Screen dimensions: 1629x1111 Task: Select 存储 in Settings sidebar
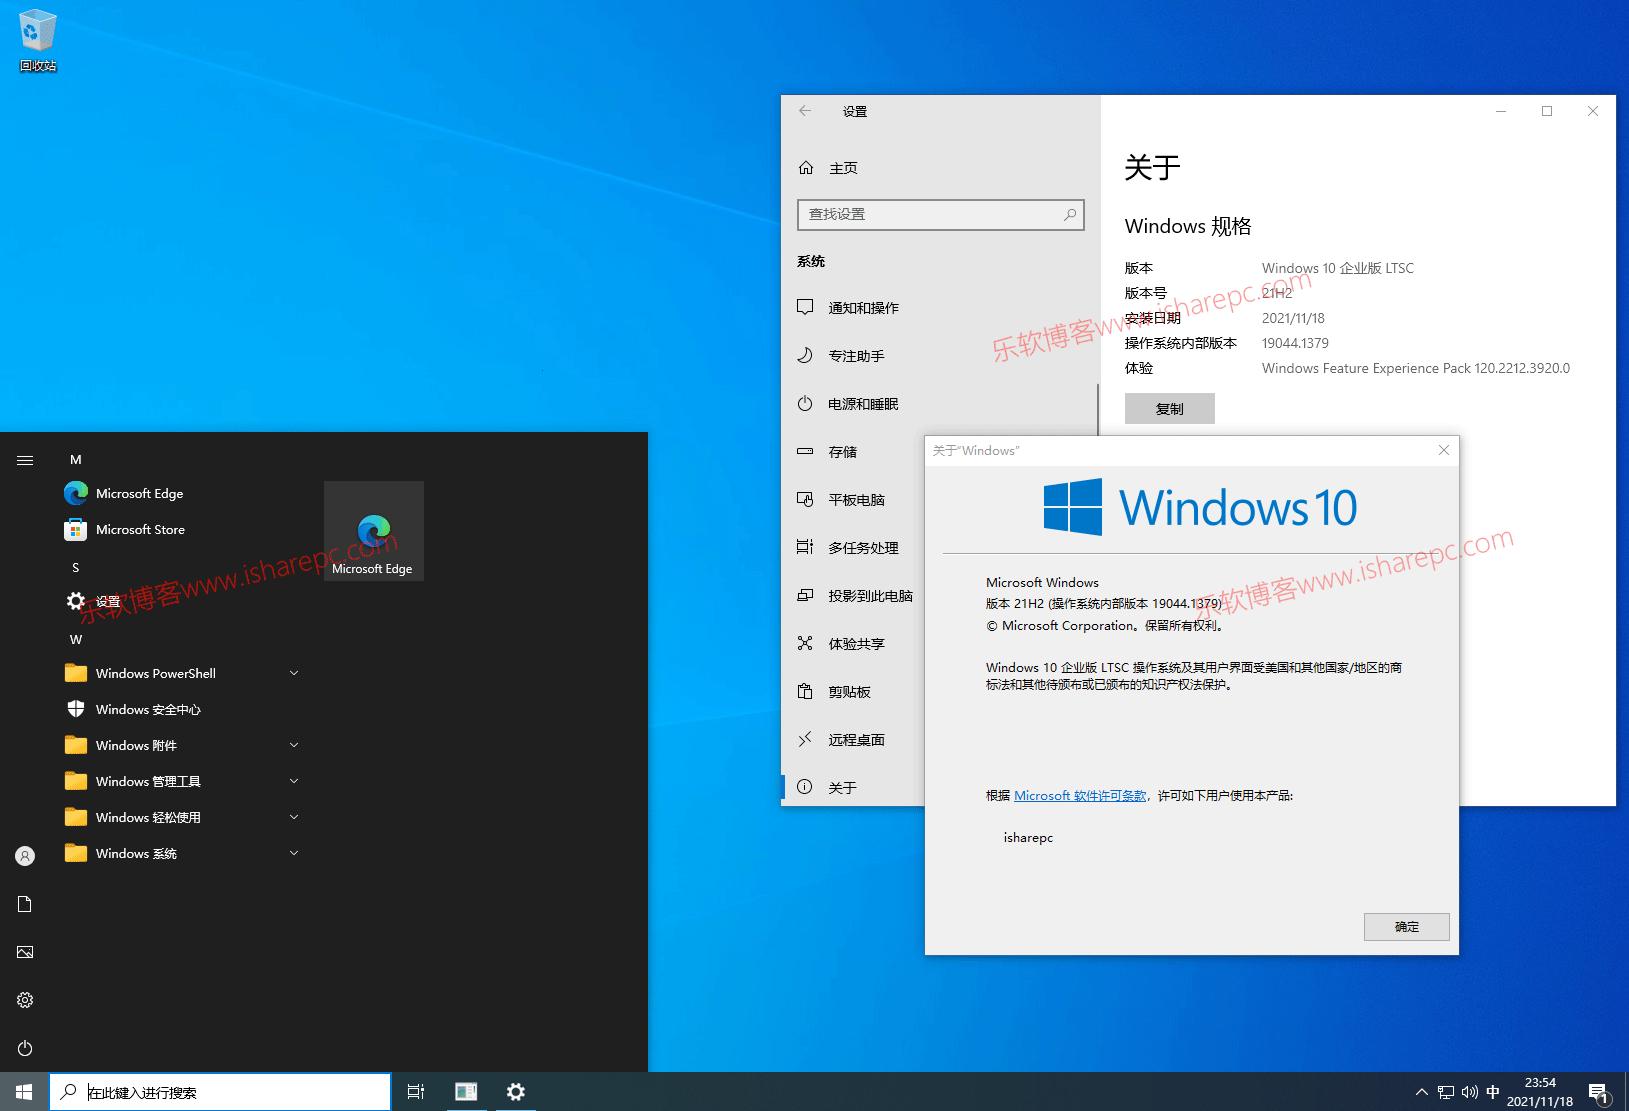pos(853,452)
